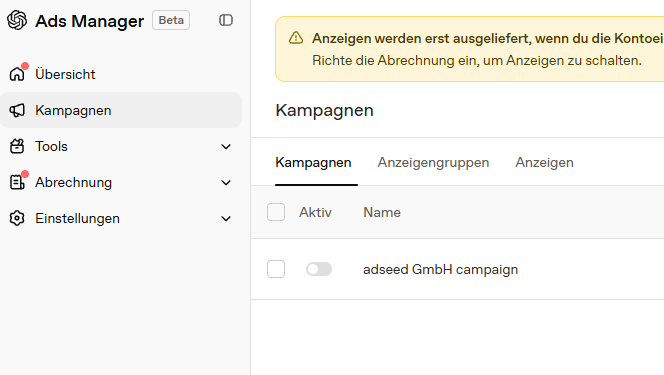The width and height of the screenshot is (664, 375).
Task: Expand the Einstellungen menu chevron
Action: 226,219
